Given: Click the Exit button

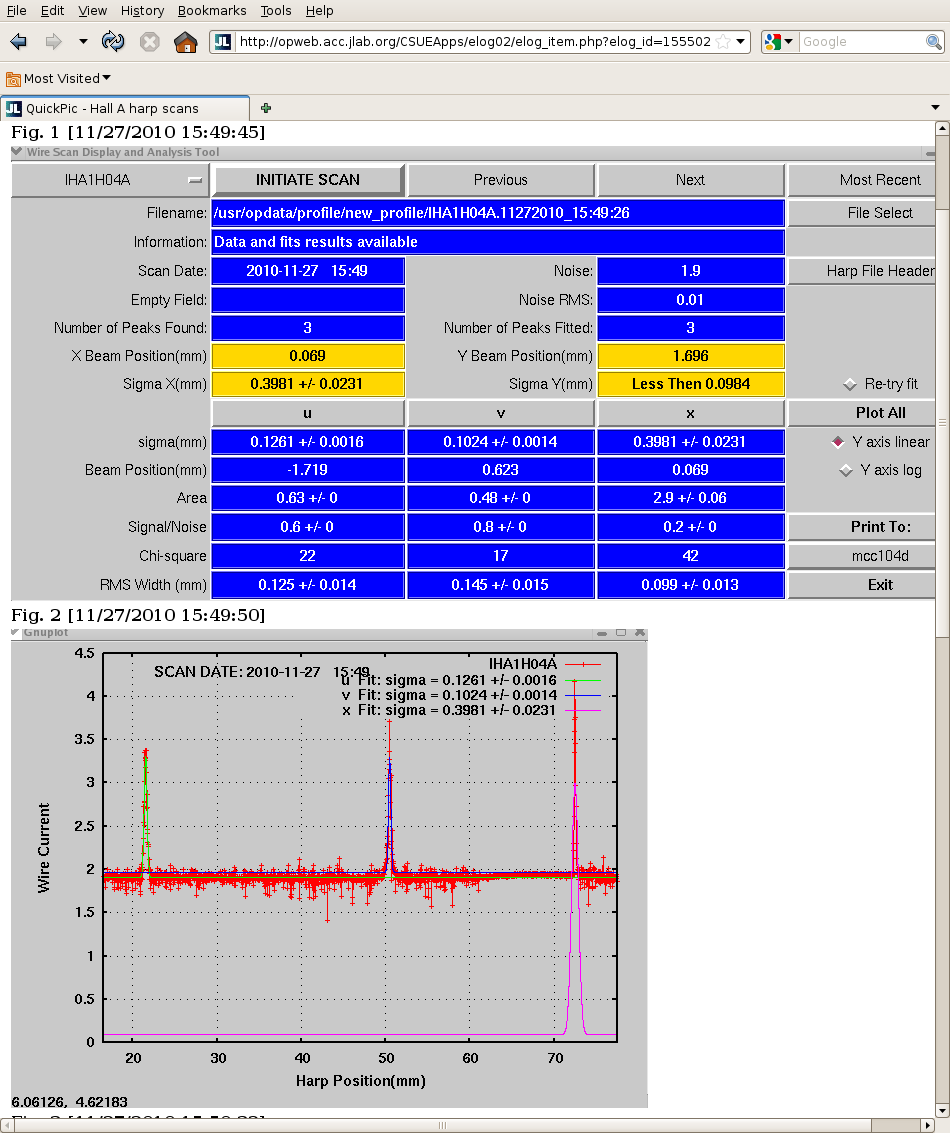Looking at the screenshot, I should (x=862, y=585).
